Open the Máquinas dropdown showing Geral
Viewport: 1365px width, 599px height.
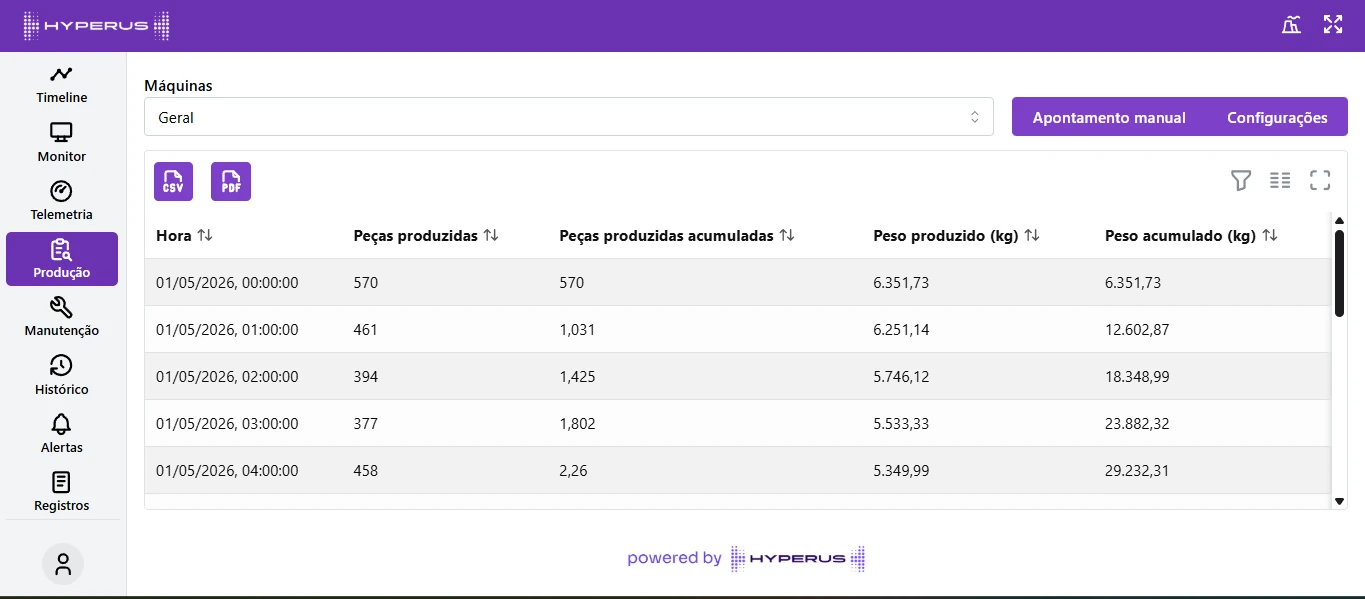click(x=569, y=117)
